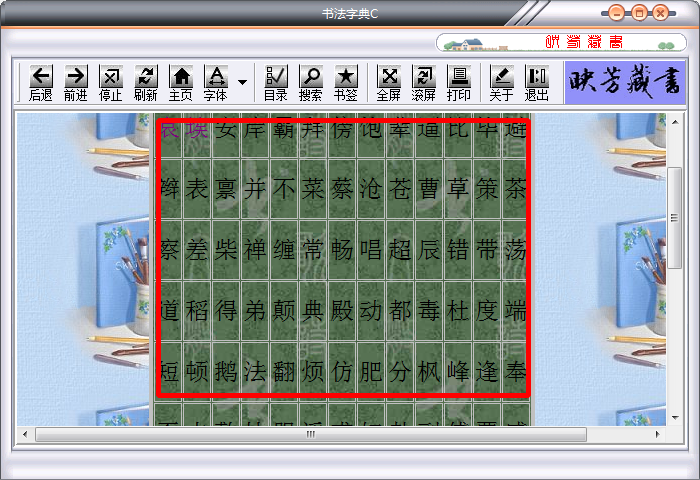Click the 字体 font icon
Image resolution: width=700 pixels, height=480 pixels.
216,83
